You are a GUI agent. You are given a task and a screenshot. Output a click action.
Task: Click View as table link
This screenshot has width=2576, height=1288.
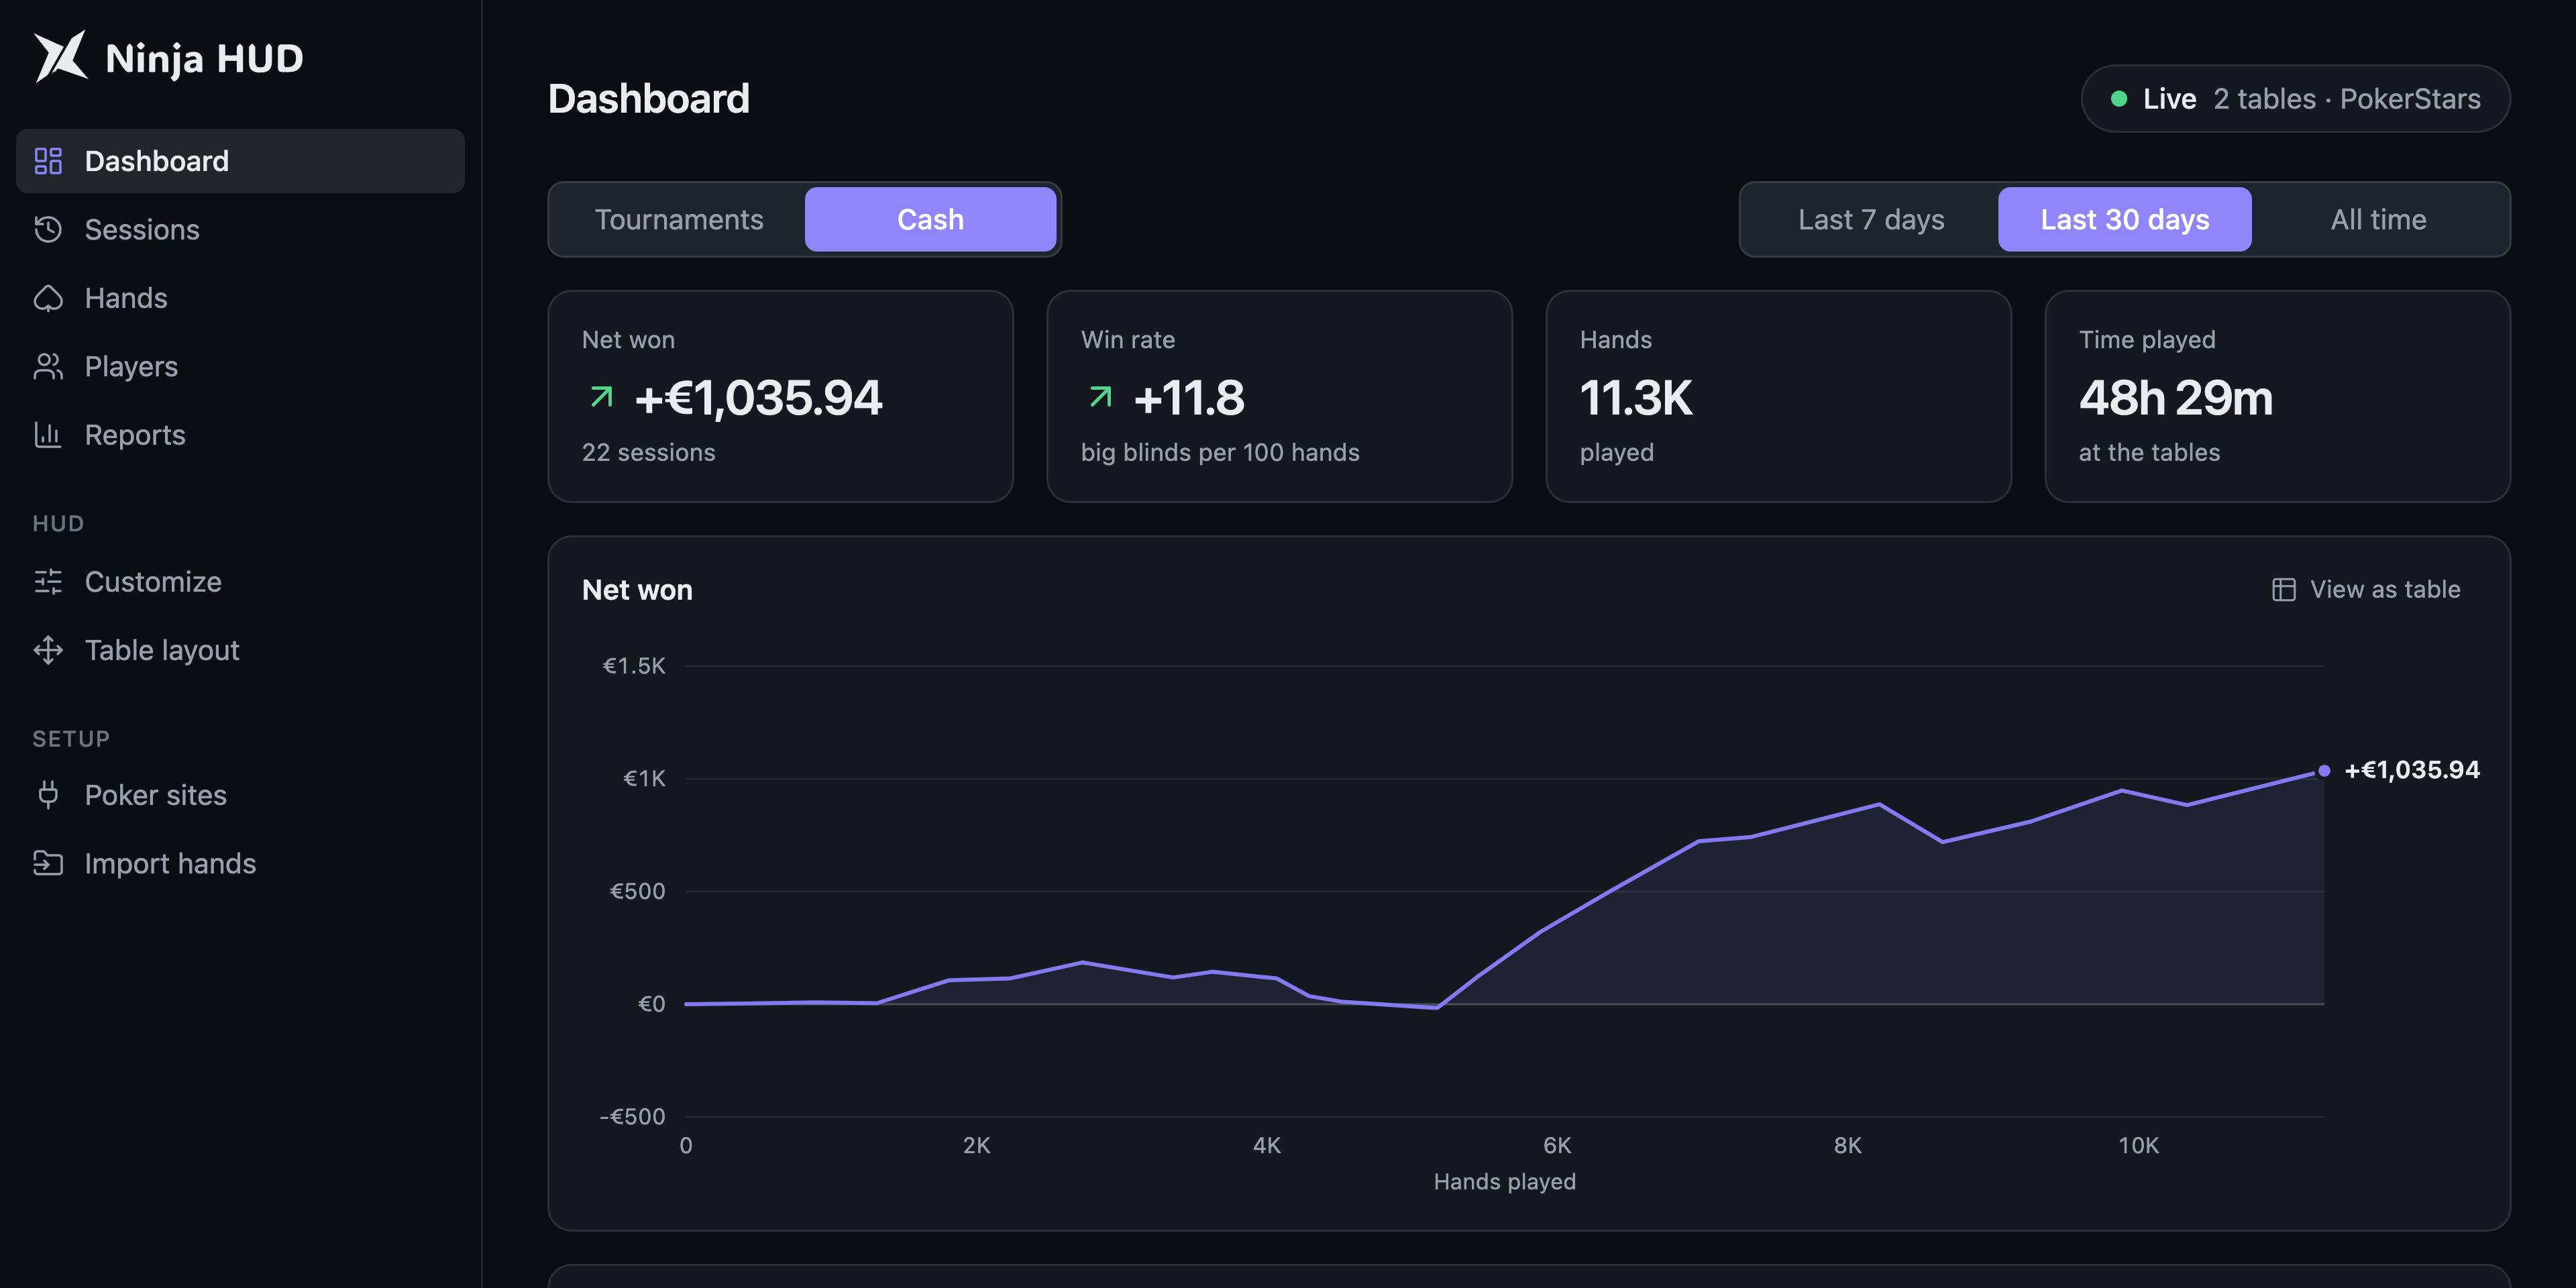coord(2366,590)
